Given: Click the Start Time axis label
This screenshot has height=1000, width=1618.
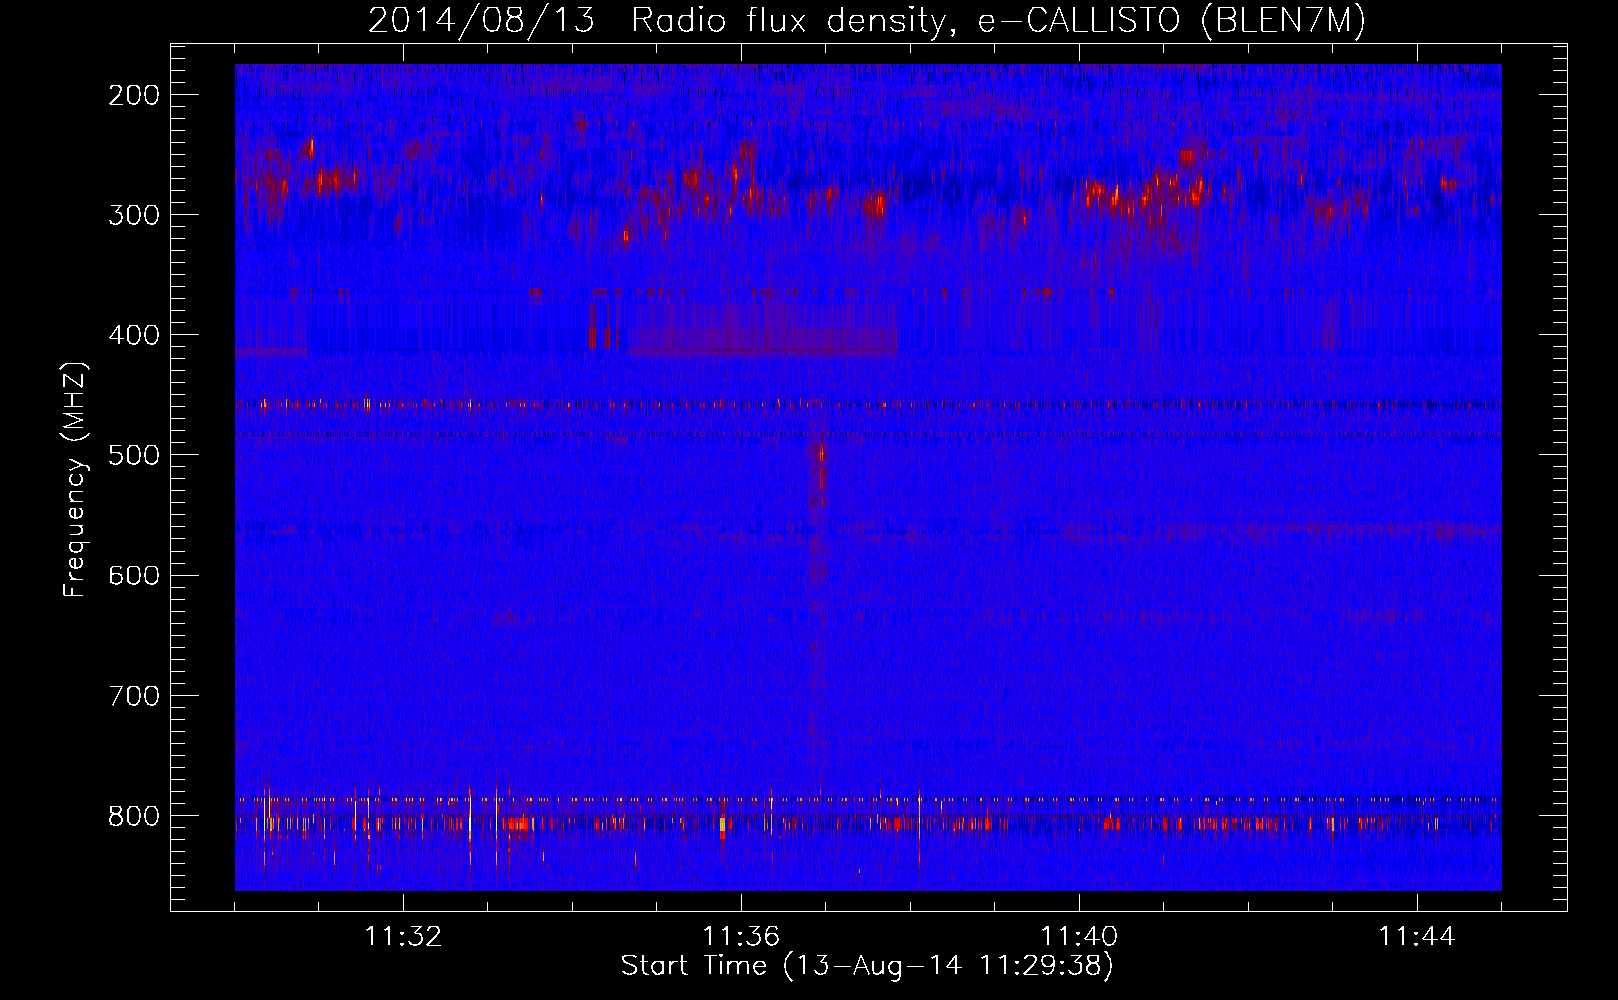Looking at the screenshot, I should coord(866,966).
